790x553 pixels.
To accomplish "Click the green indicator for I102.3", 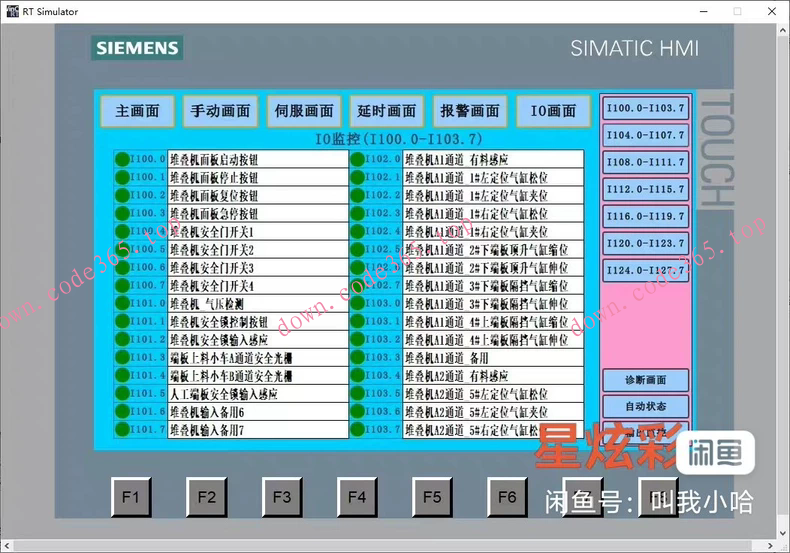I will tap(358, 214).
